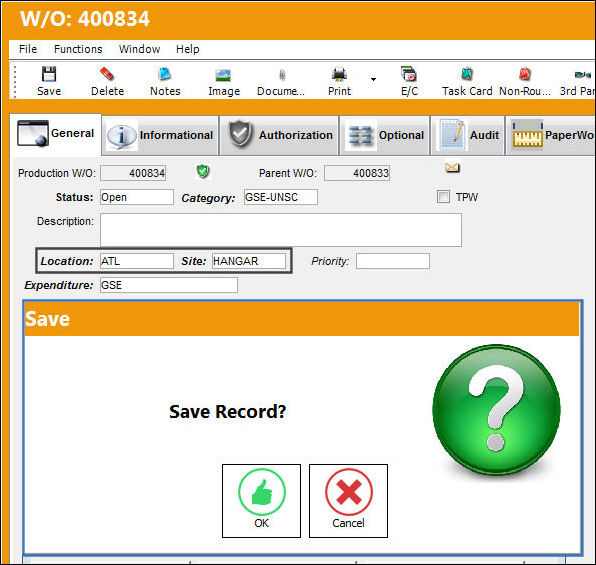Switch to the Informational tab
The height and width of the screenshot is (565, 596).
tap(160, 135)
